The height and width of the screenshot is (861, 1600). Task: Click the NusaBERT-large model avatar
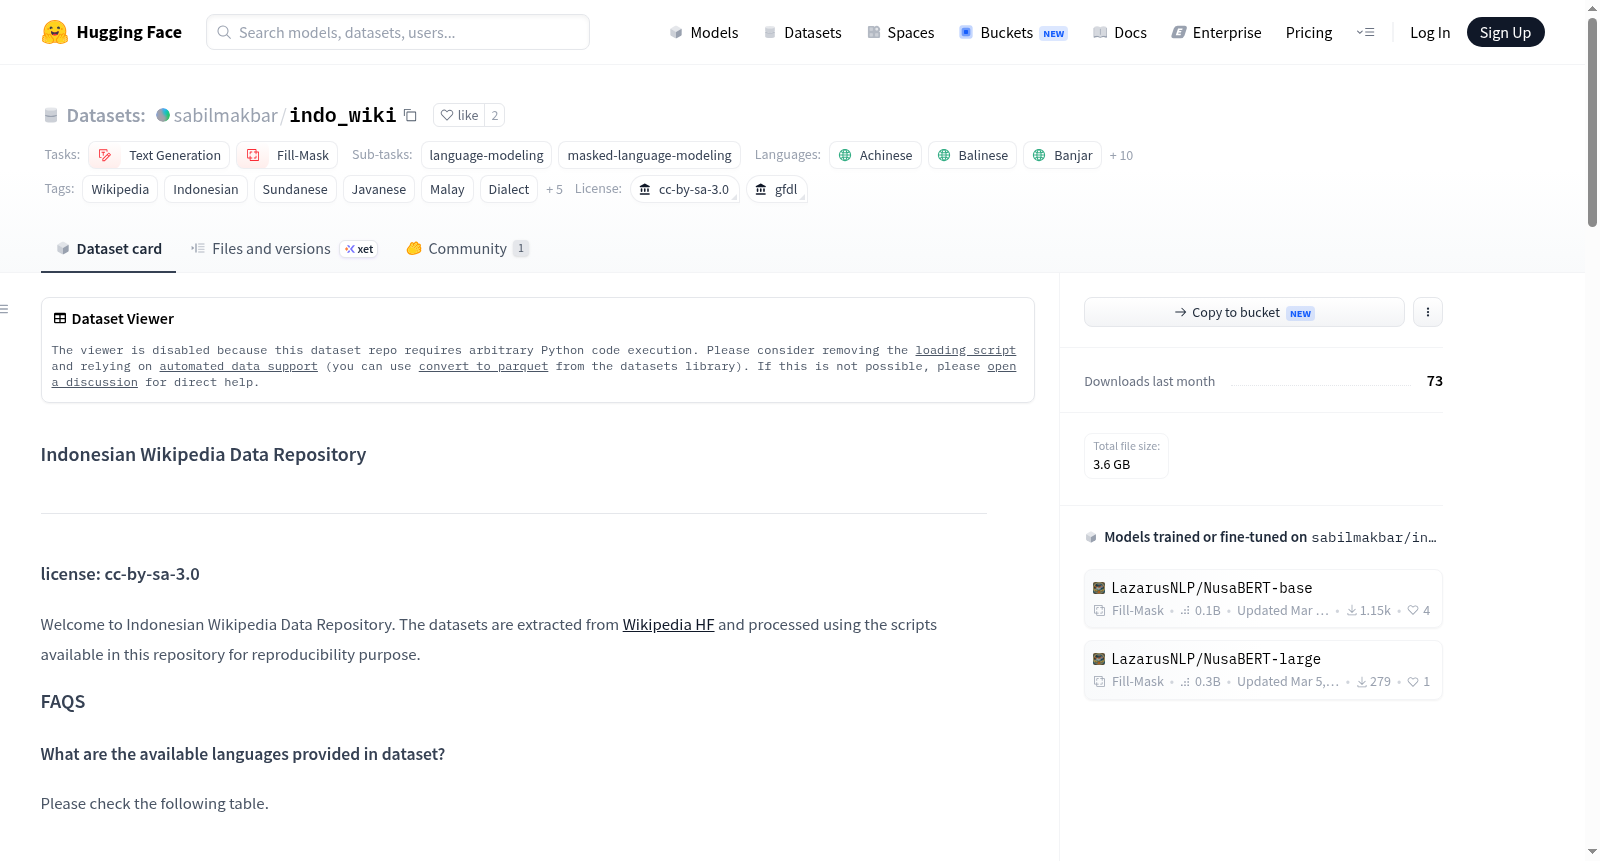(x=1099, y=659)
